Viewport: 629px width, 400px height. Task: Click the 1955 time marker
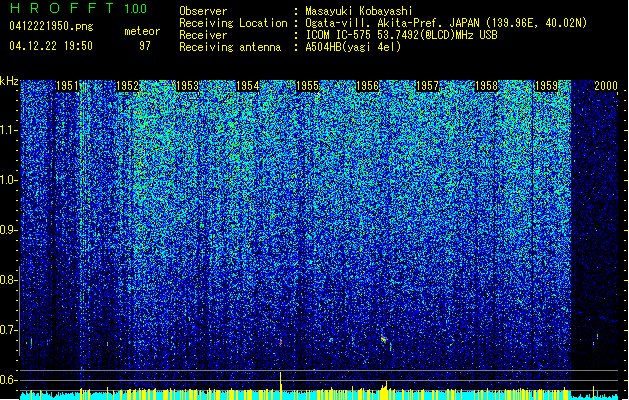coord(307,86)
